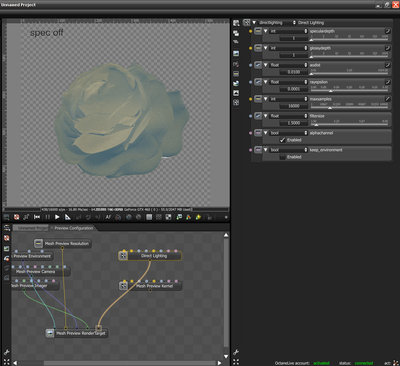The height and width of the screenshot is (366, 400).
Task: Click the Mesh Preview Resolution node
Action: pos(63,243)
